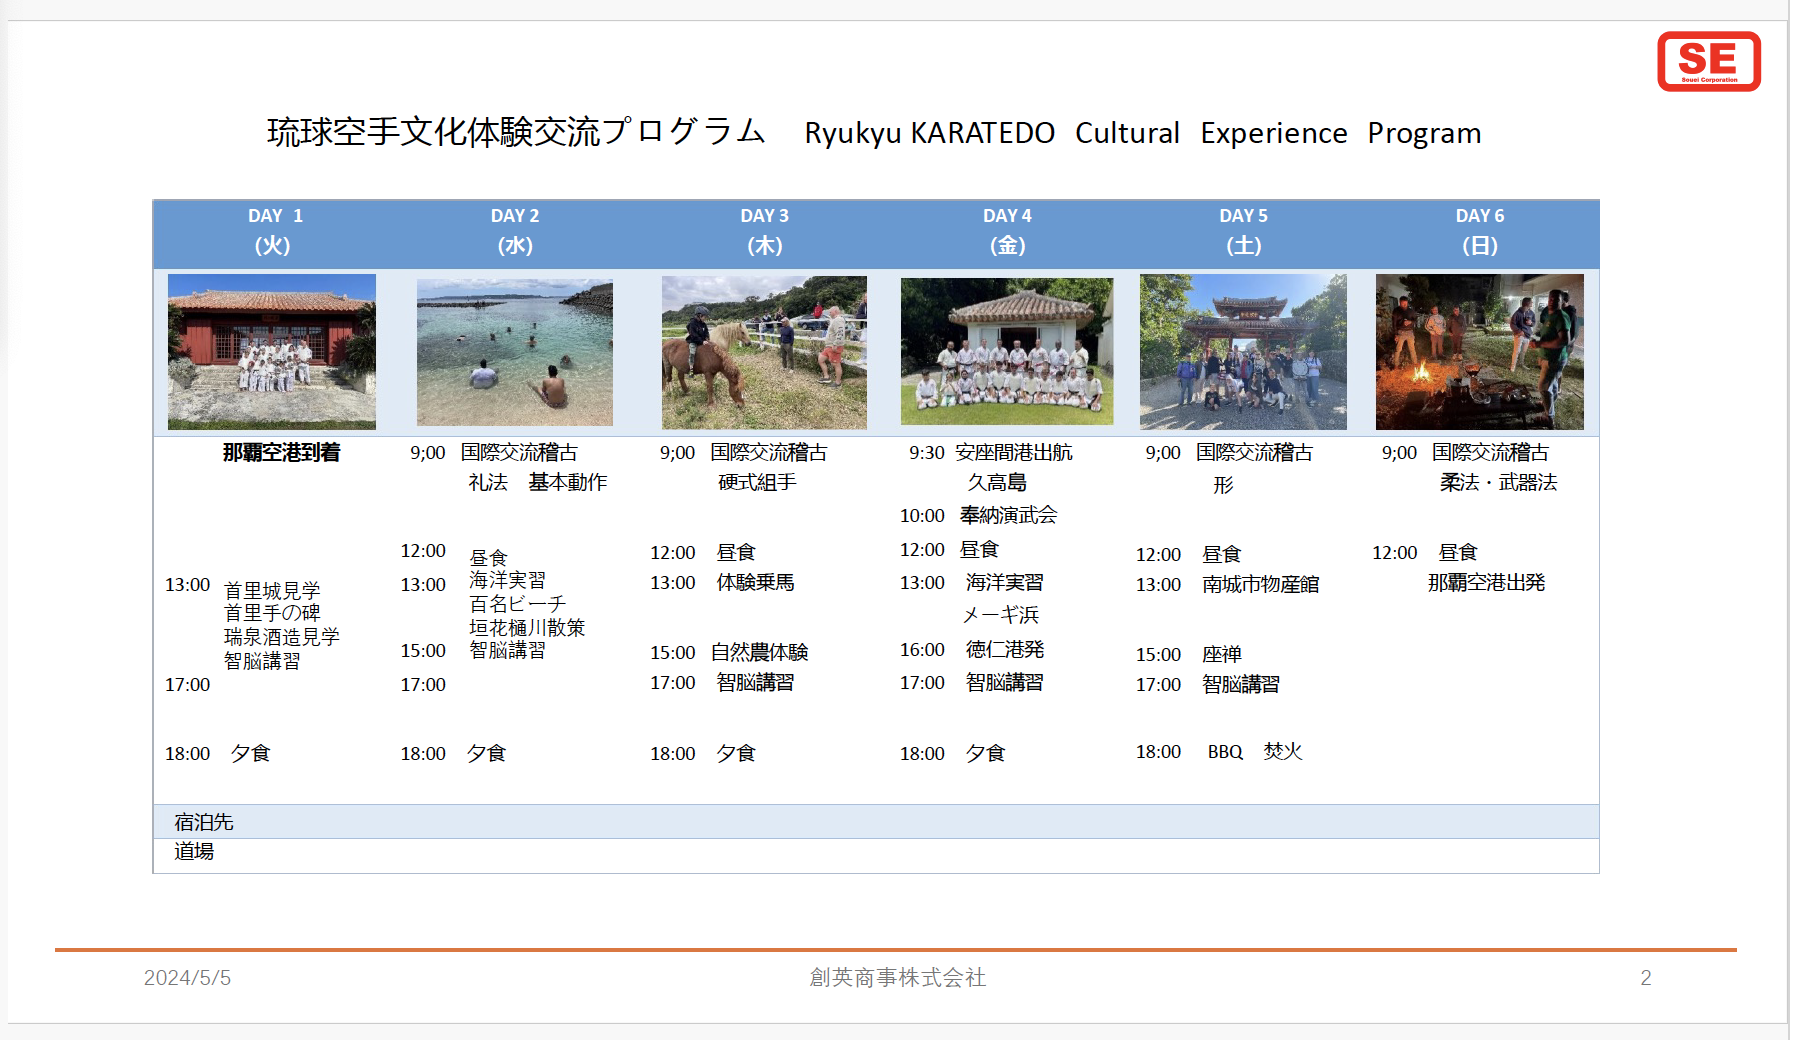Select the Ryukyu KARATEDO English title
1800x1040 pixels.
[1142, 133]
